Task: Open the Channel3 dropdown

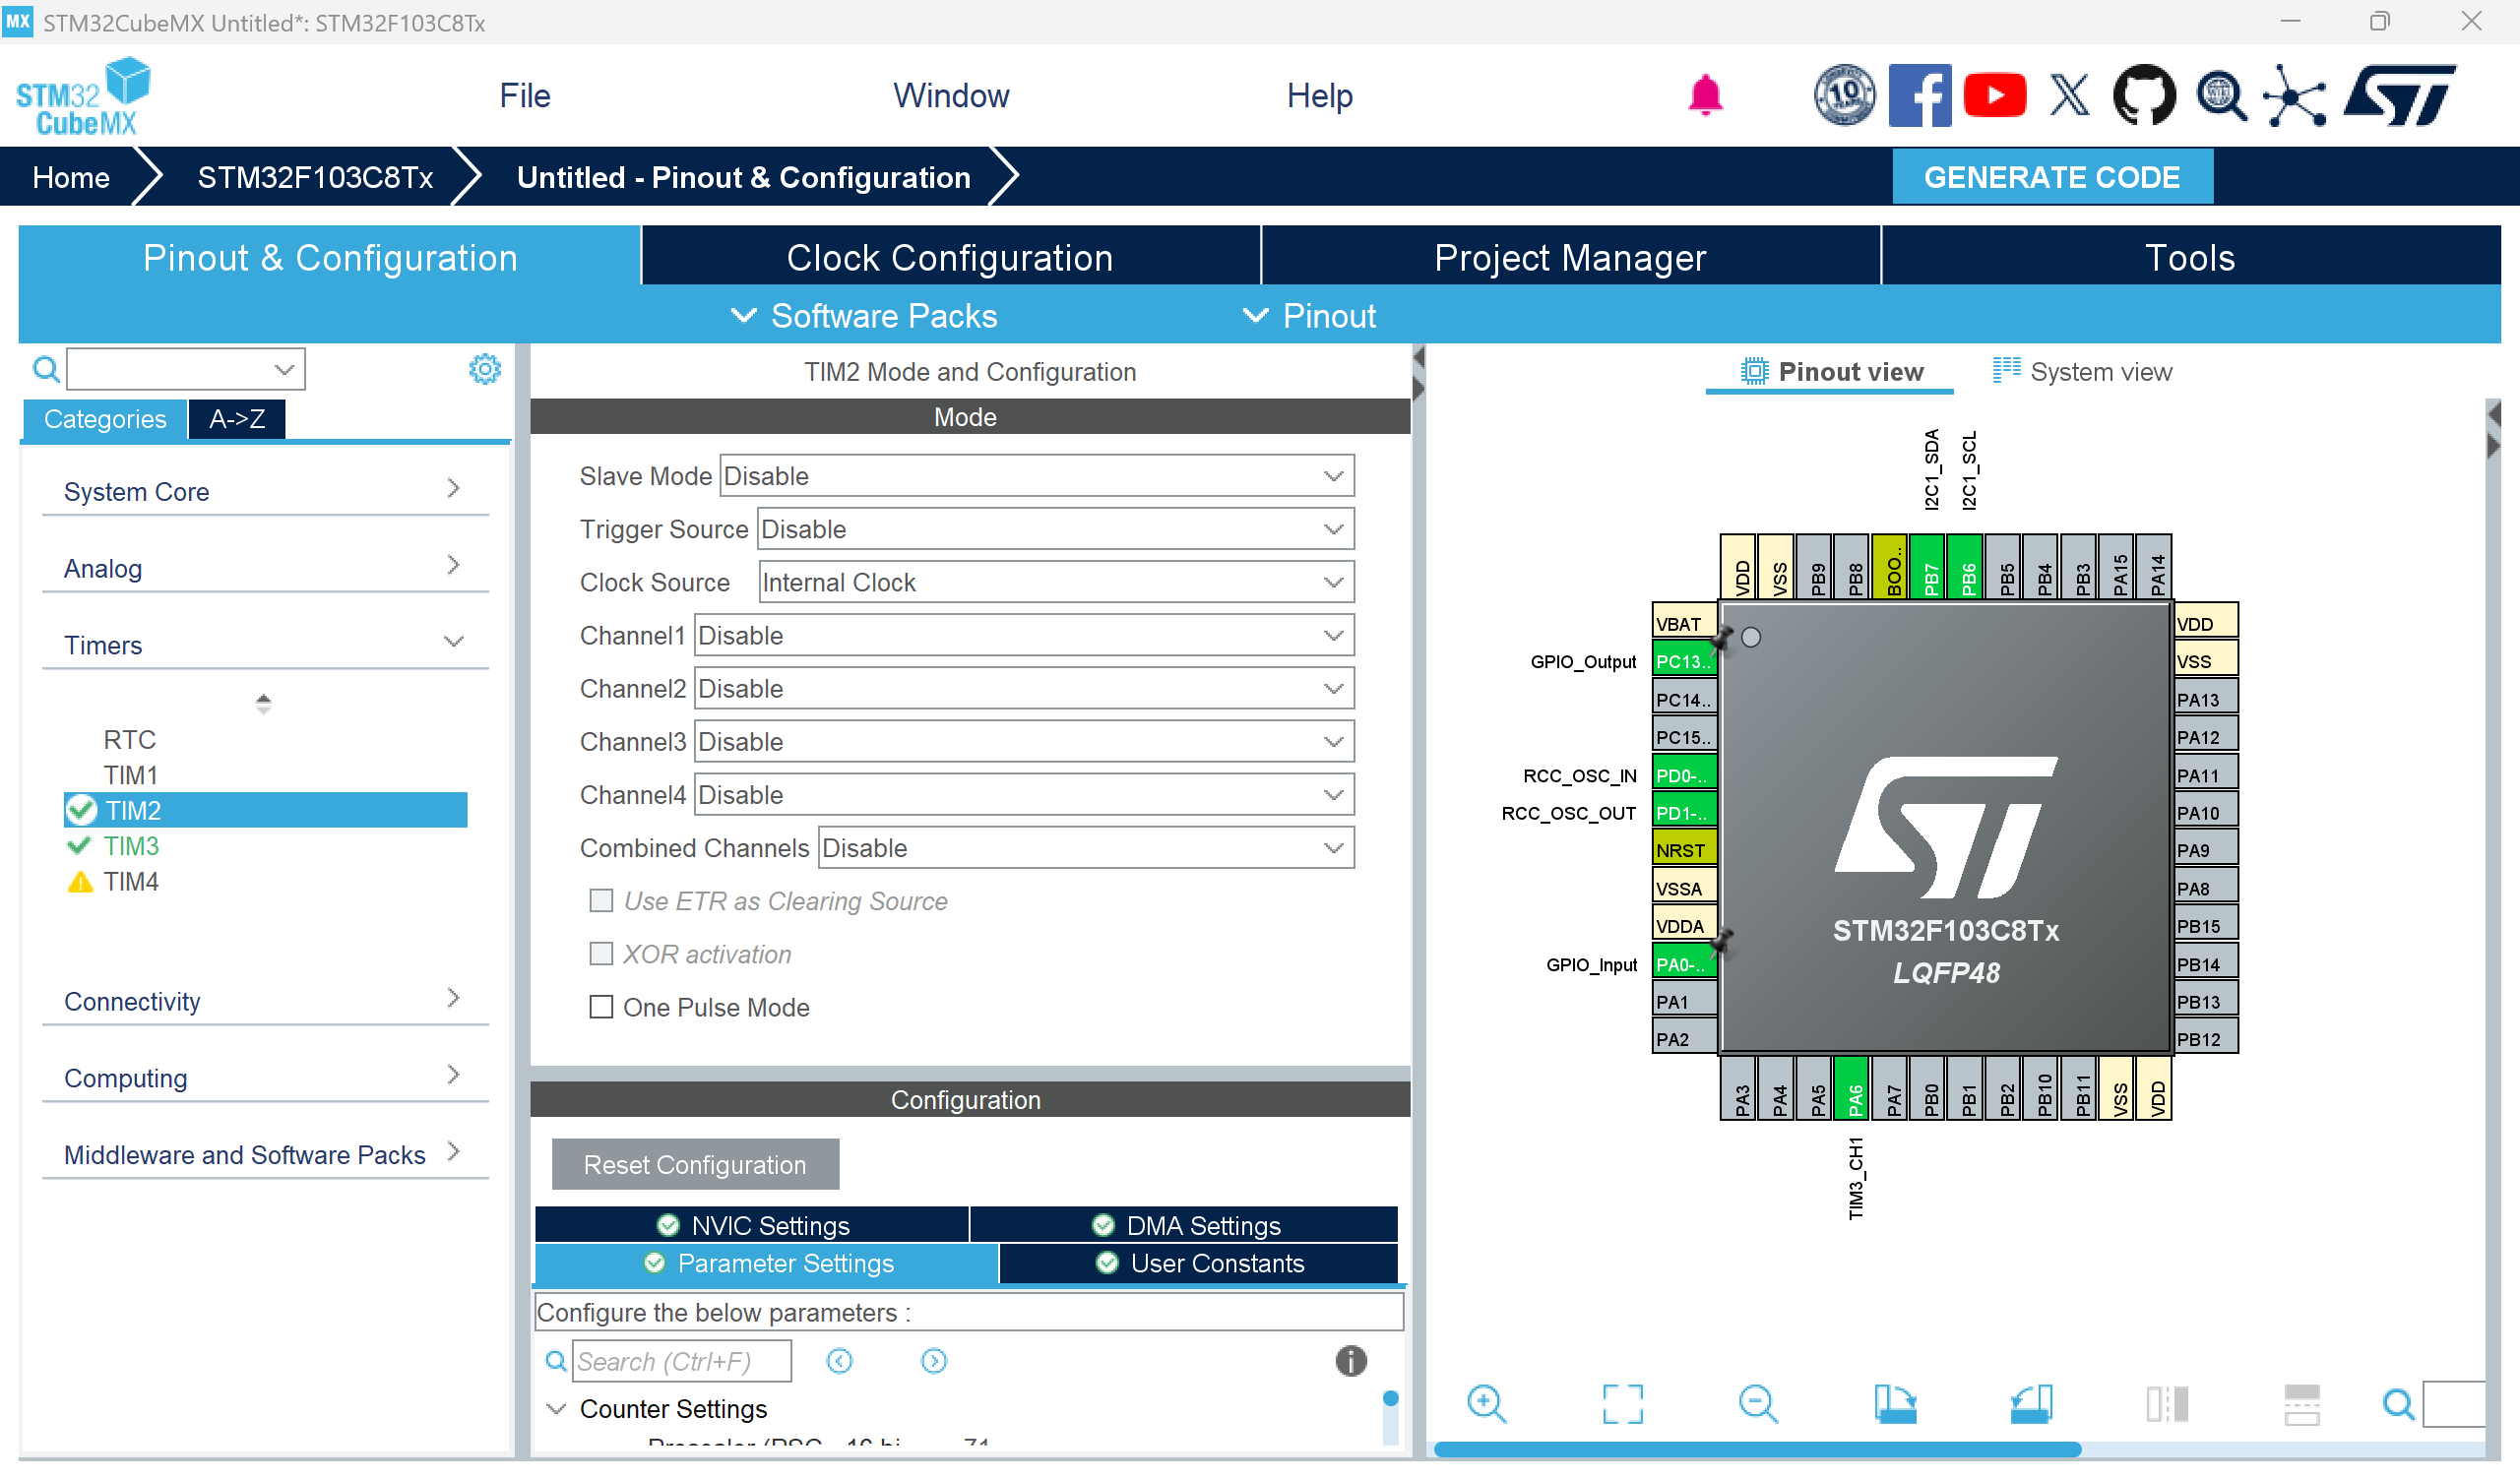Action: (1024, 741)
